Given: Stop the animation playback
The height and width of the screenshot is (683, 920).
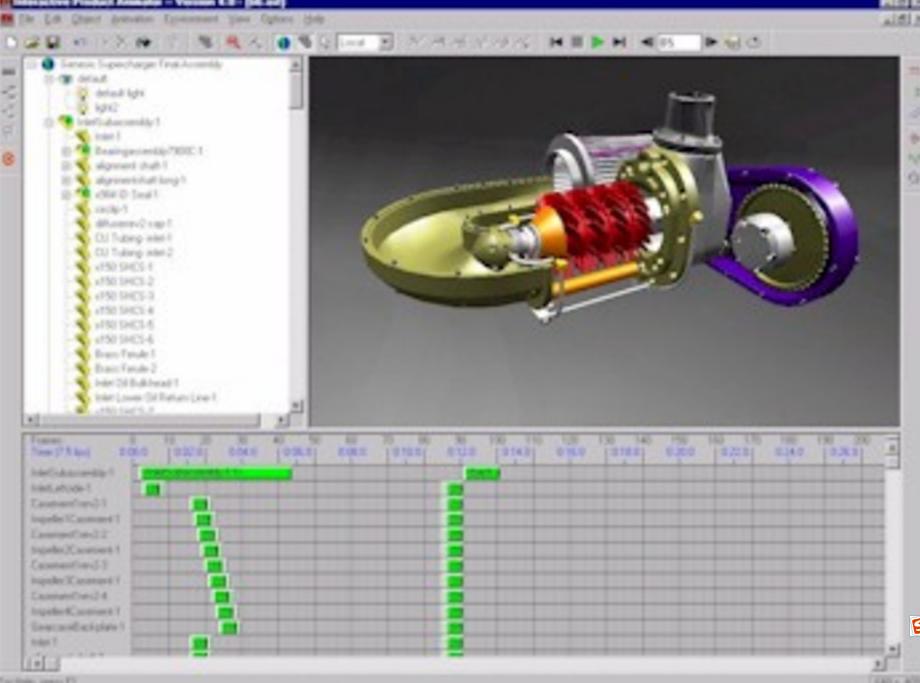Looking at the screenshot, I should click(x=577, y=42).
